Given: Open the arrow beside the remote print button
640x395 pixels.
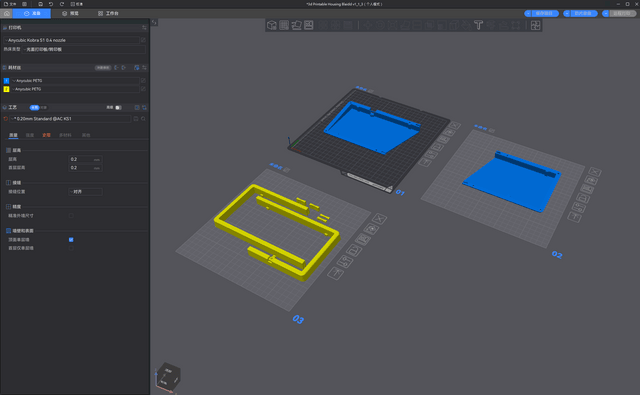Looking at the screenshot, I should pyautogui.click(x=606, y=13).
